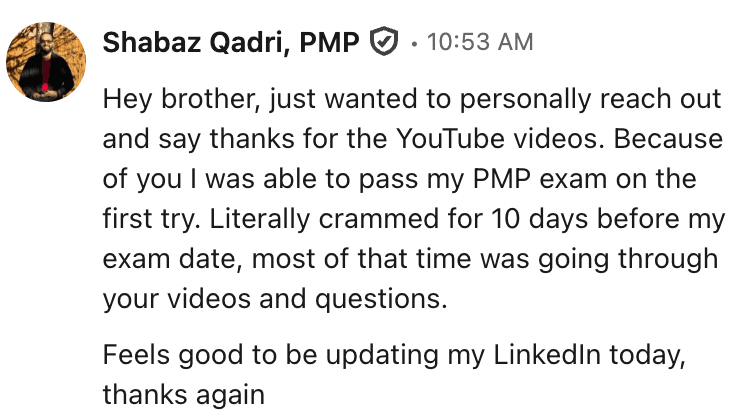This screenshot has width=754, height=420.
Task: Select the word YouTube in the message
Action: [x=451, y=139]
